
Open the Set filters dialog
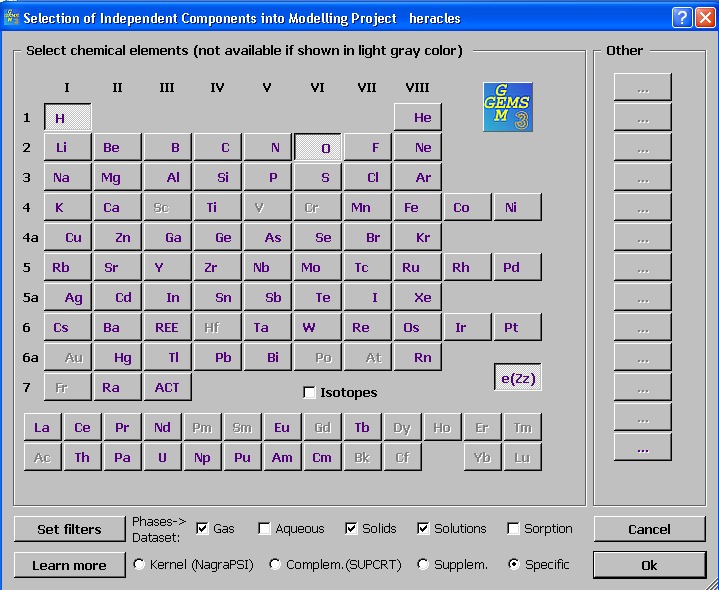[x=69, y=529]
